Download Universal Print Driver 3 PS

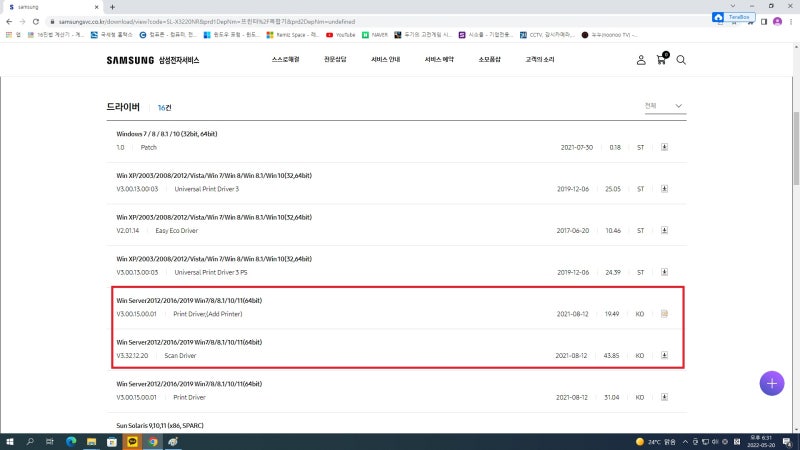(x=664, y=272)
